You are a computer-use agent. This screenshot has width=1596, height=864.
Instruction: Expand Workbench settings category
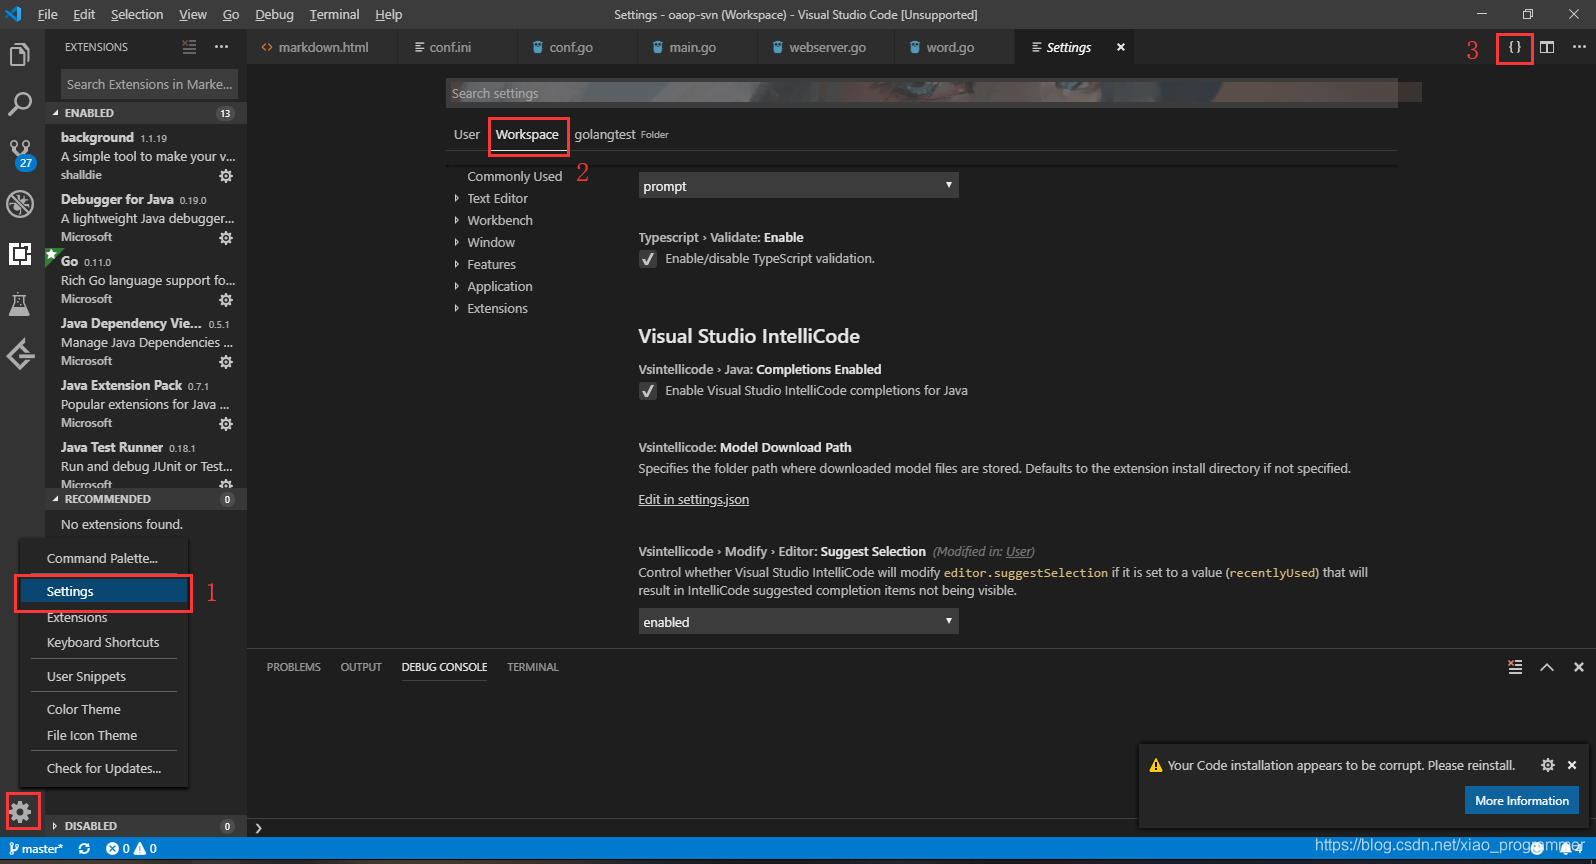click(499, 220)
